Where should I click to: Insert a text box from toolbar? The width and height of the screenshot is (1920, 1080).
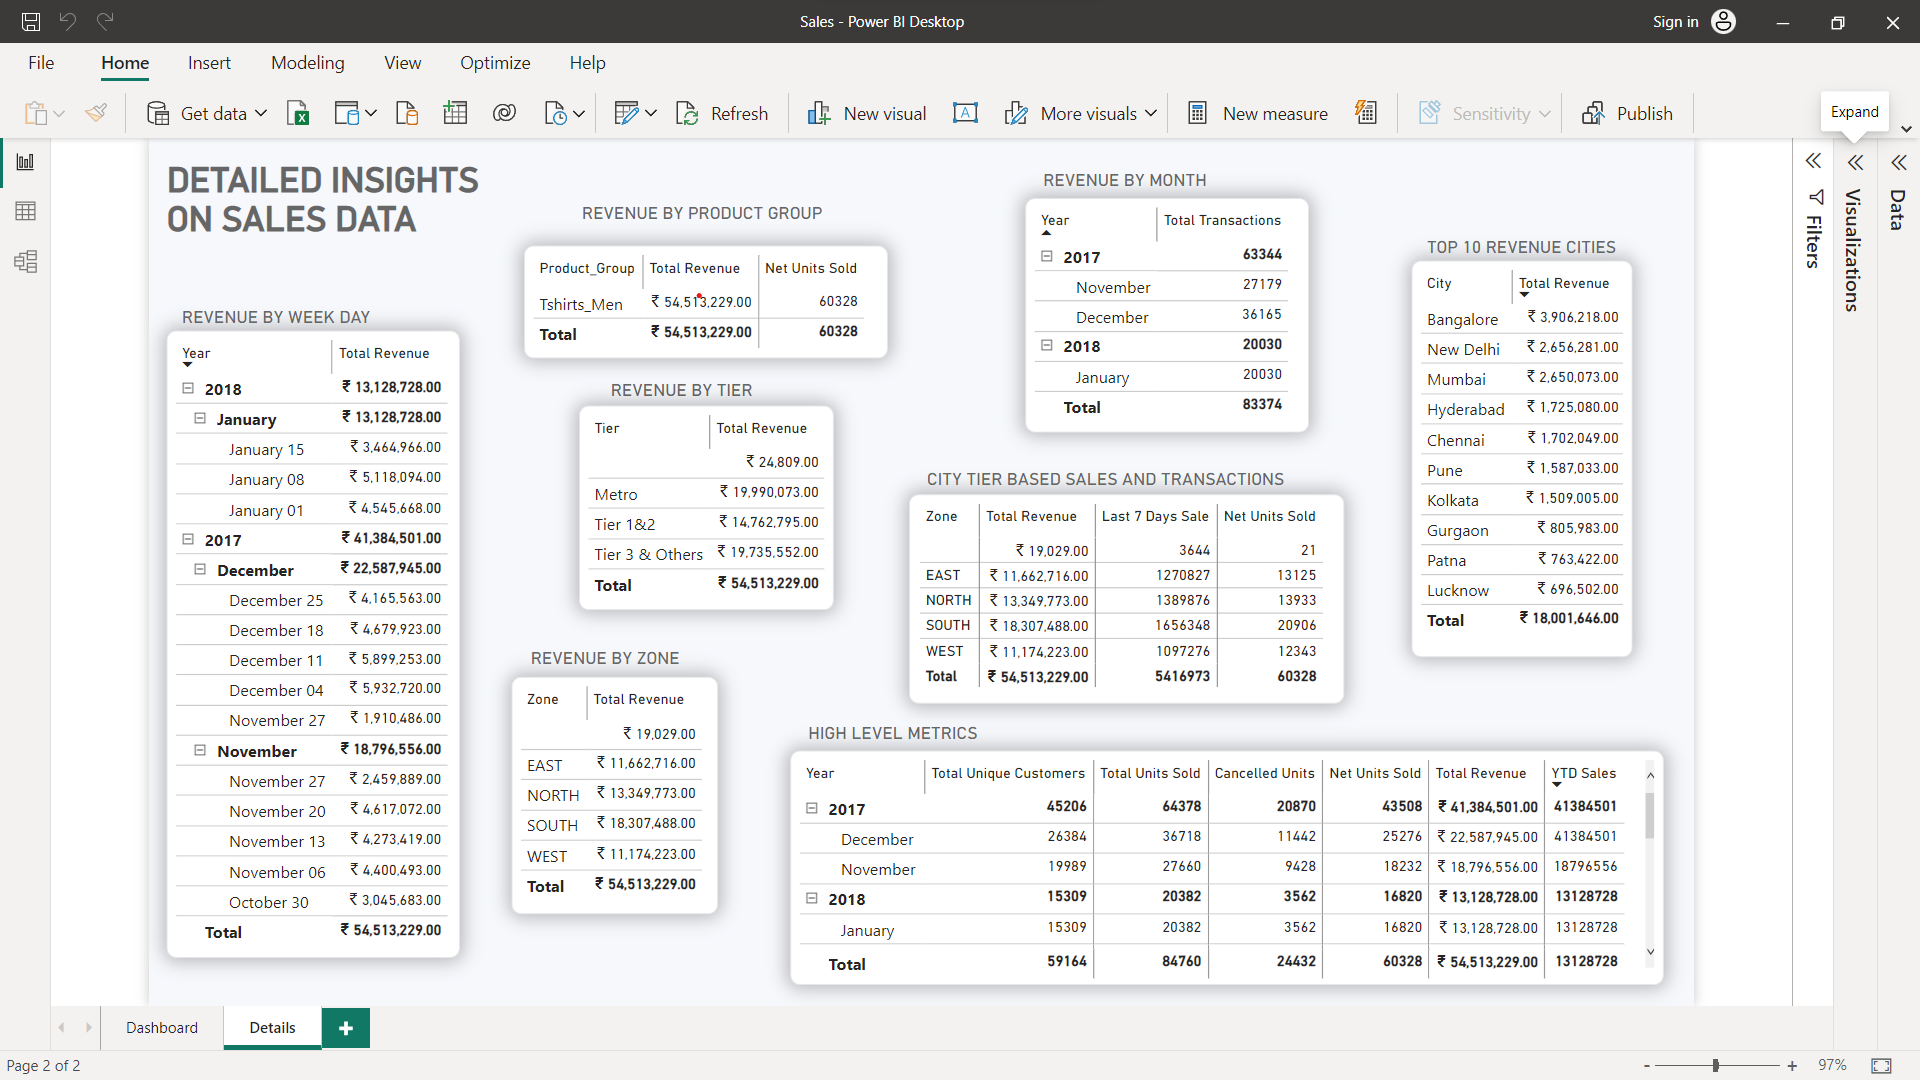965,114
